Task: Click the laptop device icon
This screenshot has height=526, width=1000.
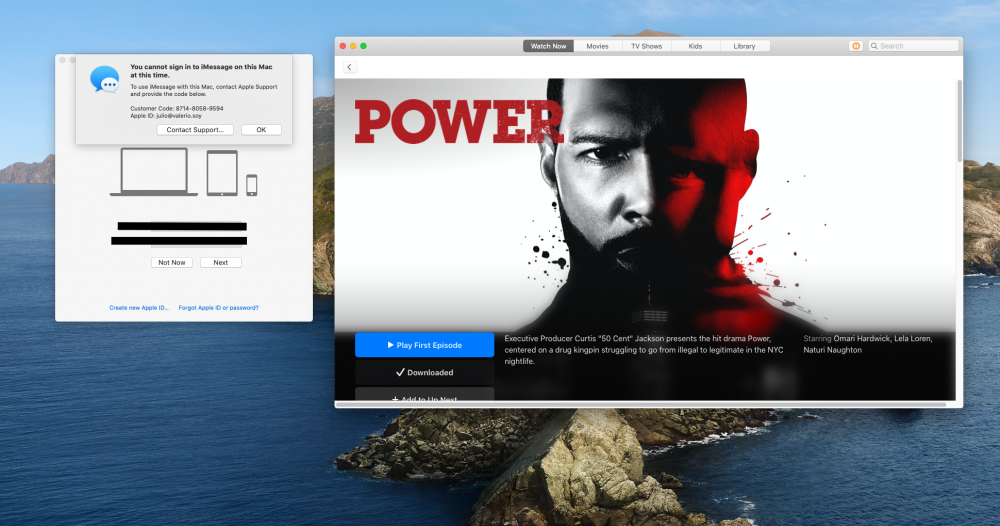Action: click(154, 172)
